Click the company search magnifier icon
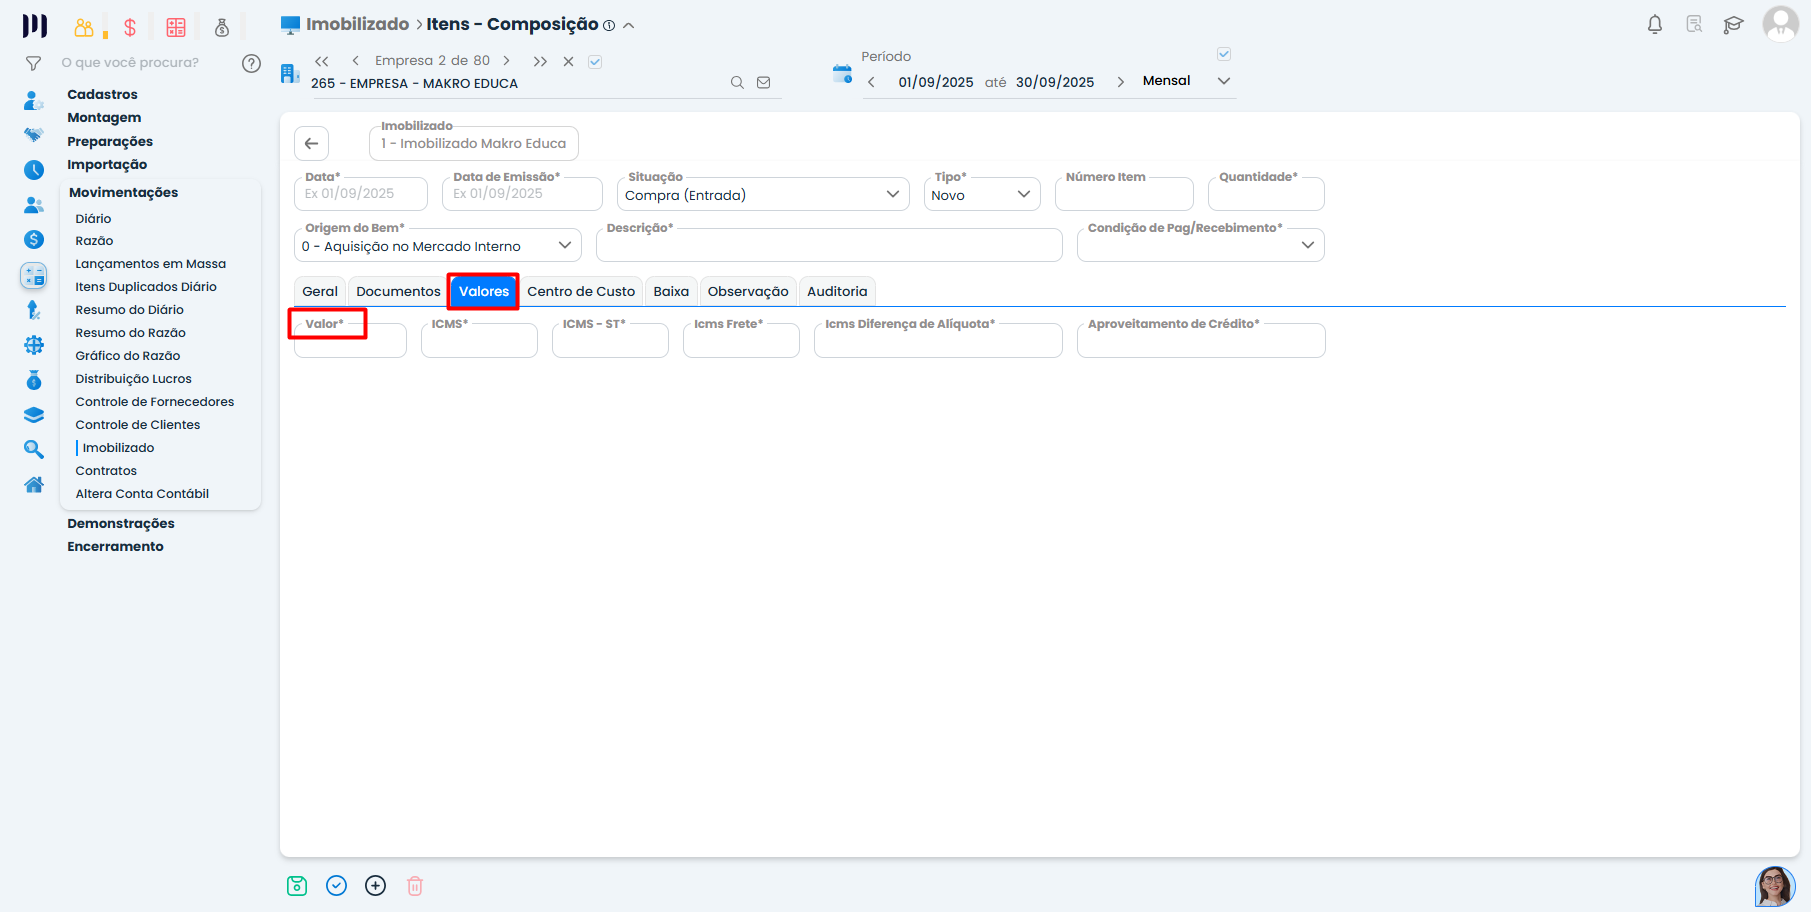This screenshot has width=1811, height=912. tap(737, 83)
